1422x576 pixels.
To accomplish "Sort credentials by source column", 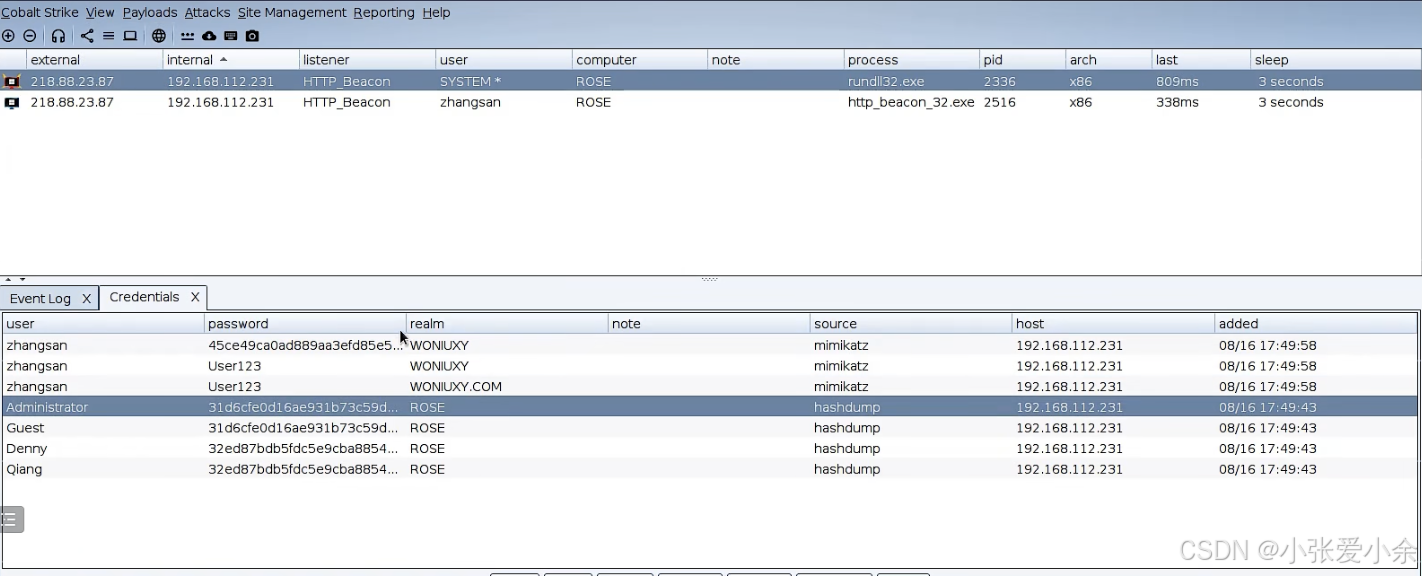I will (911, 324).
